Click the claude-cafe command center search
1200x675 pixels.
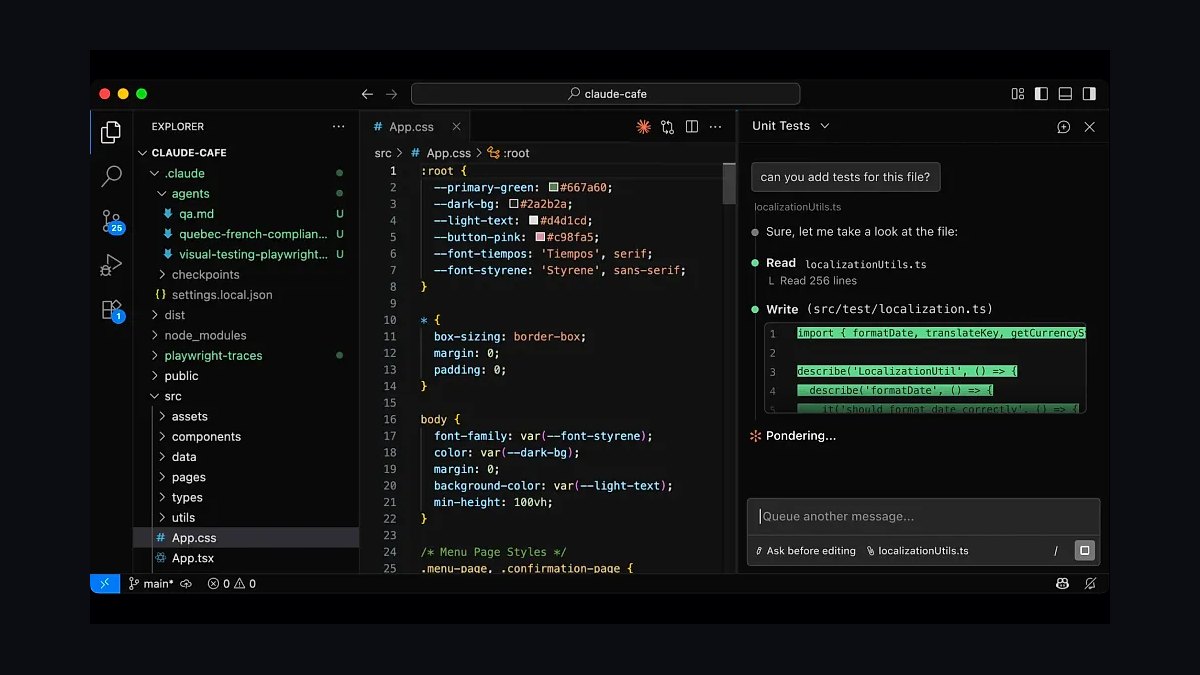point(606,94)
